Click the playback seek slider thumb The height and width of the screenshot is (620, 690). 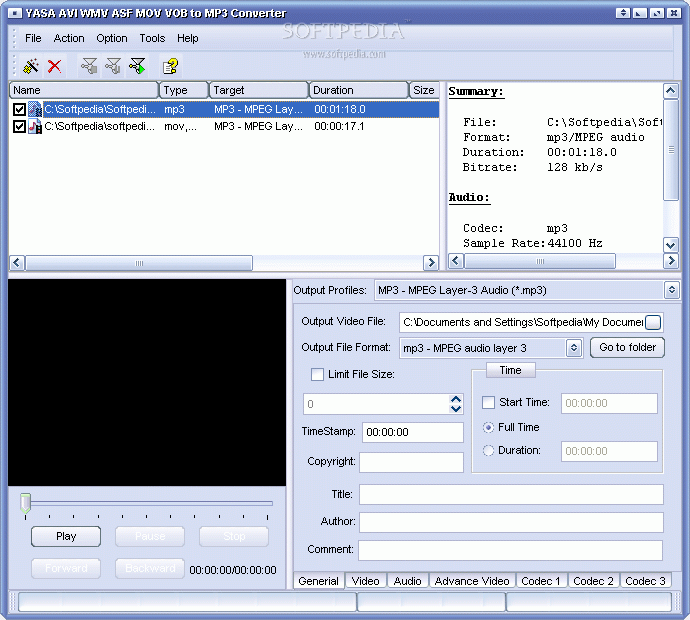26,503
